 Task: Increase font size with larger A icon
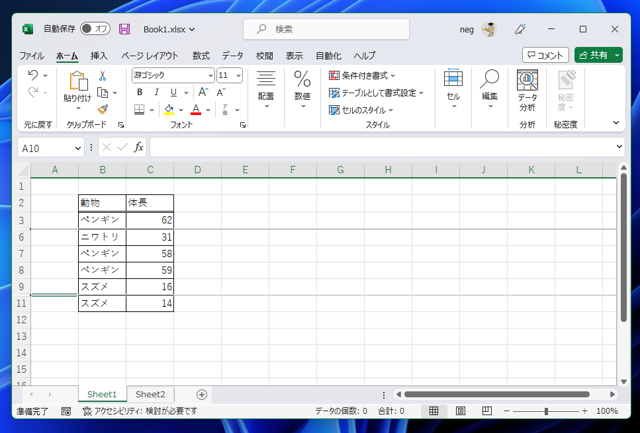pos(203,92)
